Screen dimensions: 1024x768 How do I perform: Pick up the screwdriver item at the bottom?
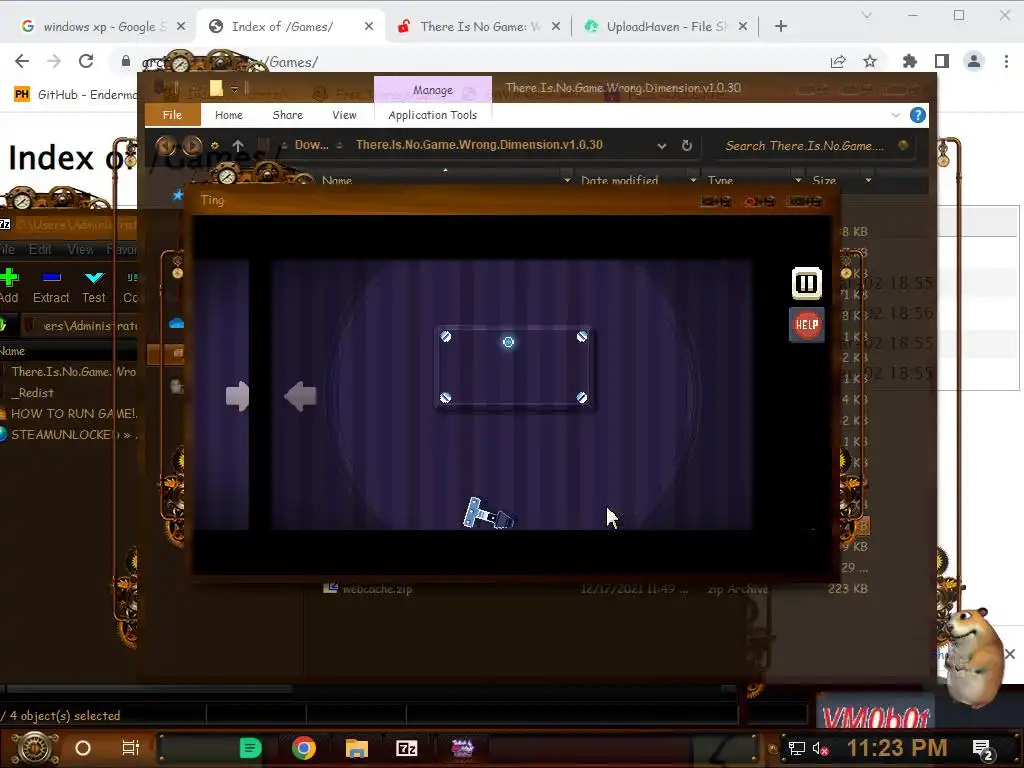point(488,514)
